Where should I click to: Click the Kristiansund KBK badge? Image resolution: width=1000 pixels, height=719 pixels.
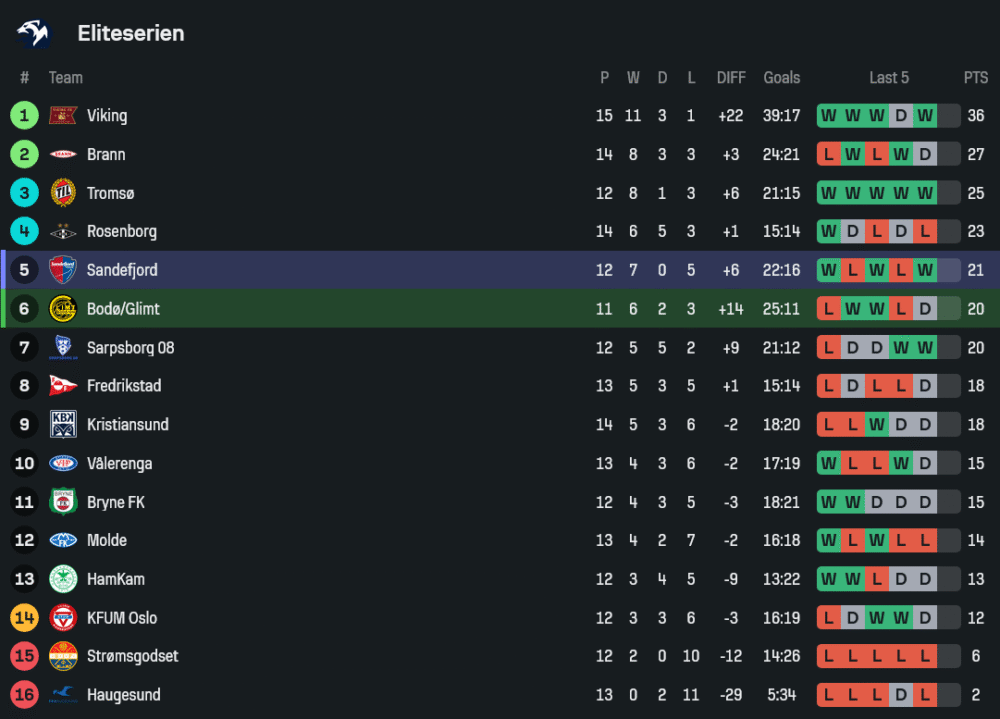(x=63, y=425)
